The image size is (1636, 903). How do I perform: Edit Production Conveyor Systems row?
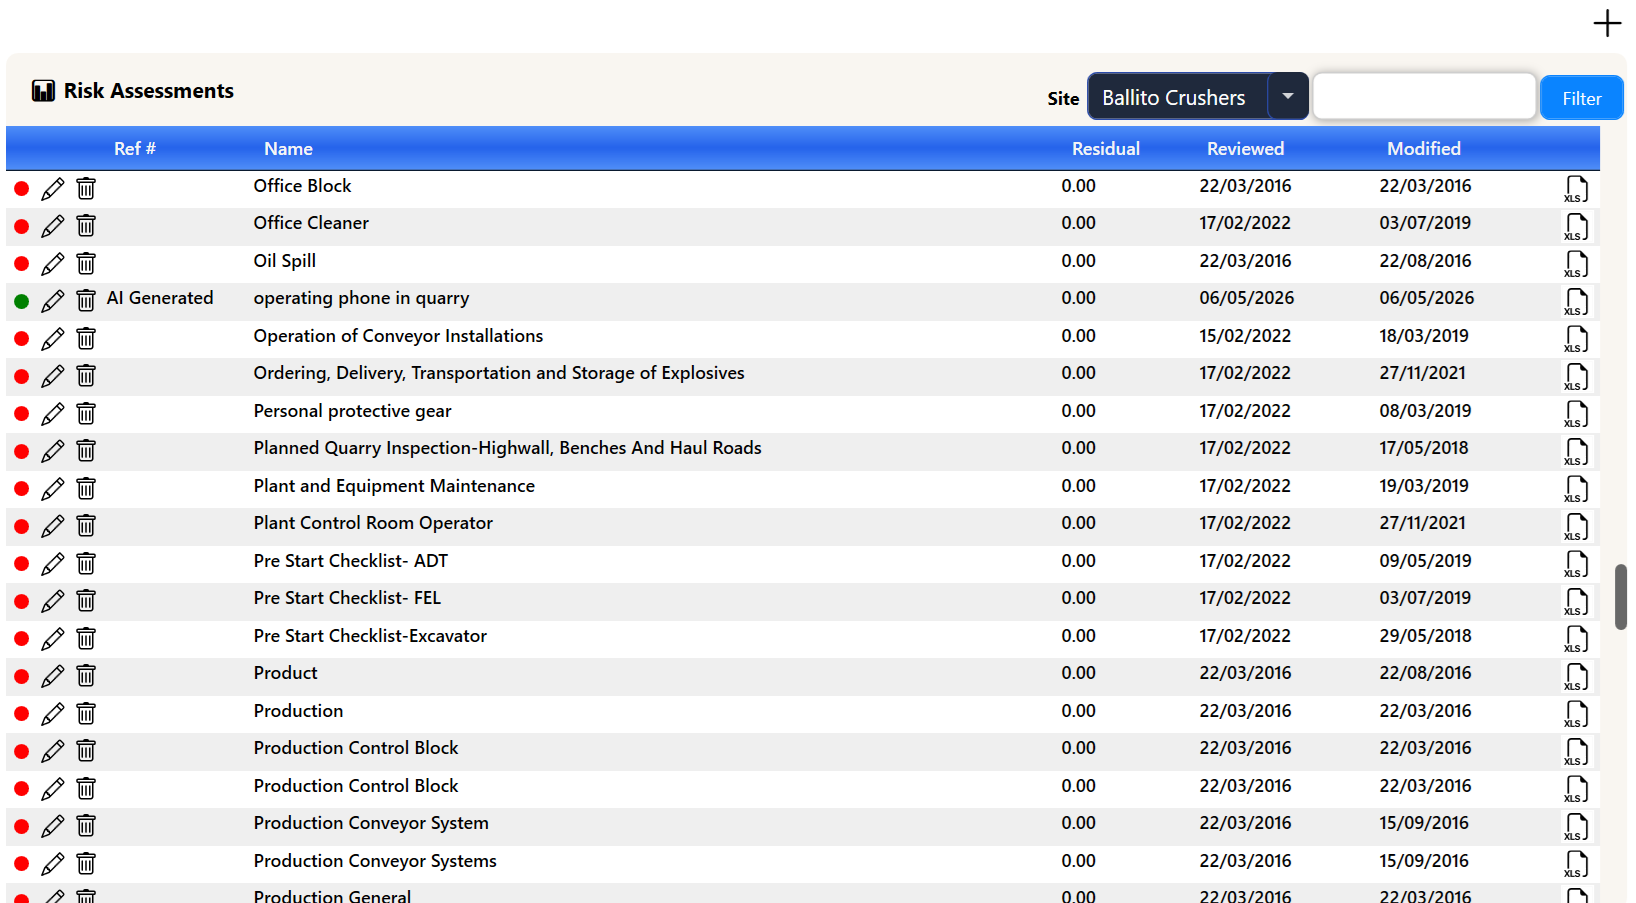pyautogui.click(x=53, y=863)
